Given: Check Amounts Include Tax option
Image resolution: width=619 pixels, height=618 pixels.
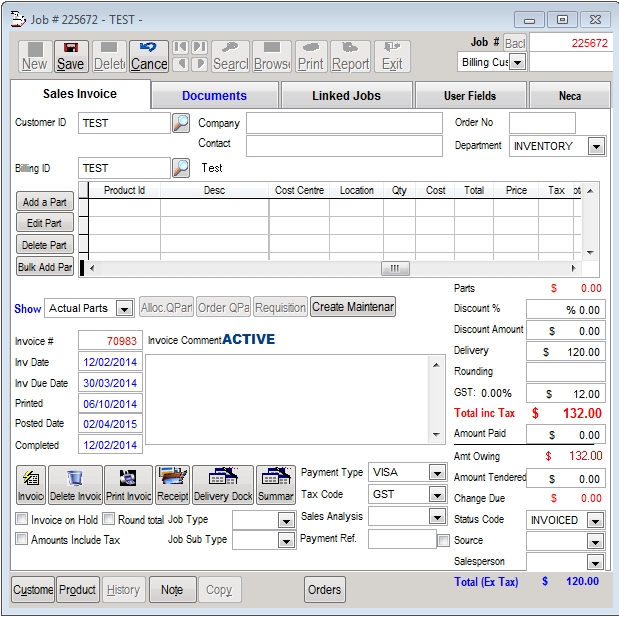Looking at the screenshot, I should 22,539.
